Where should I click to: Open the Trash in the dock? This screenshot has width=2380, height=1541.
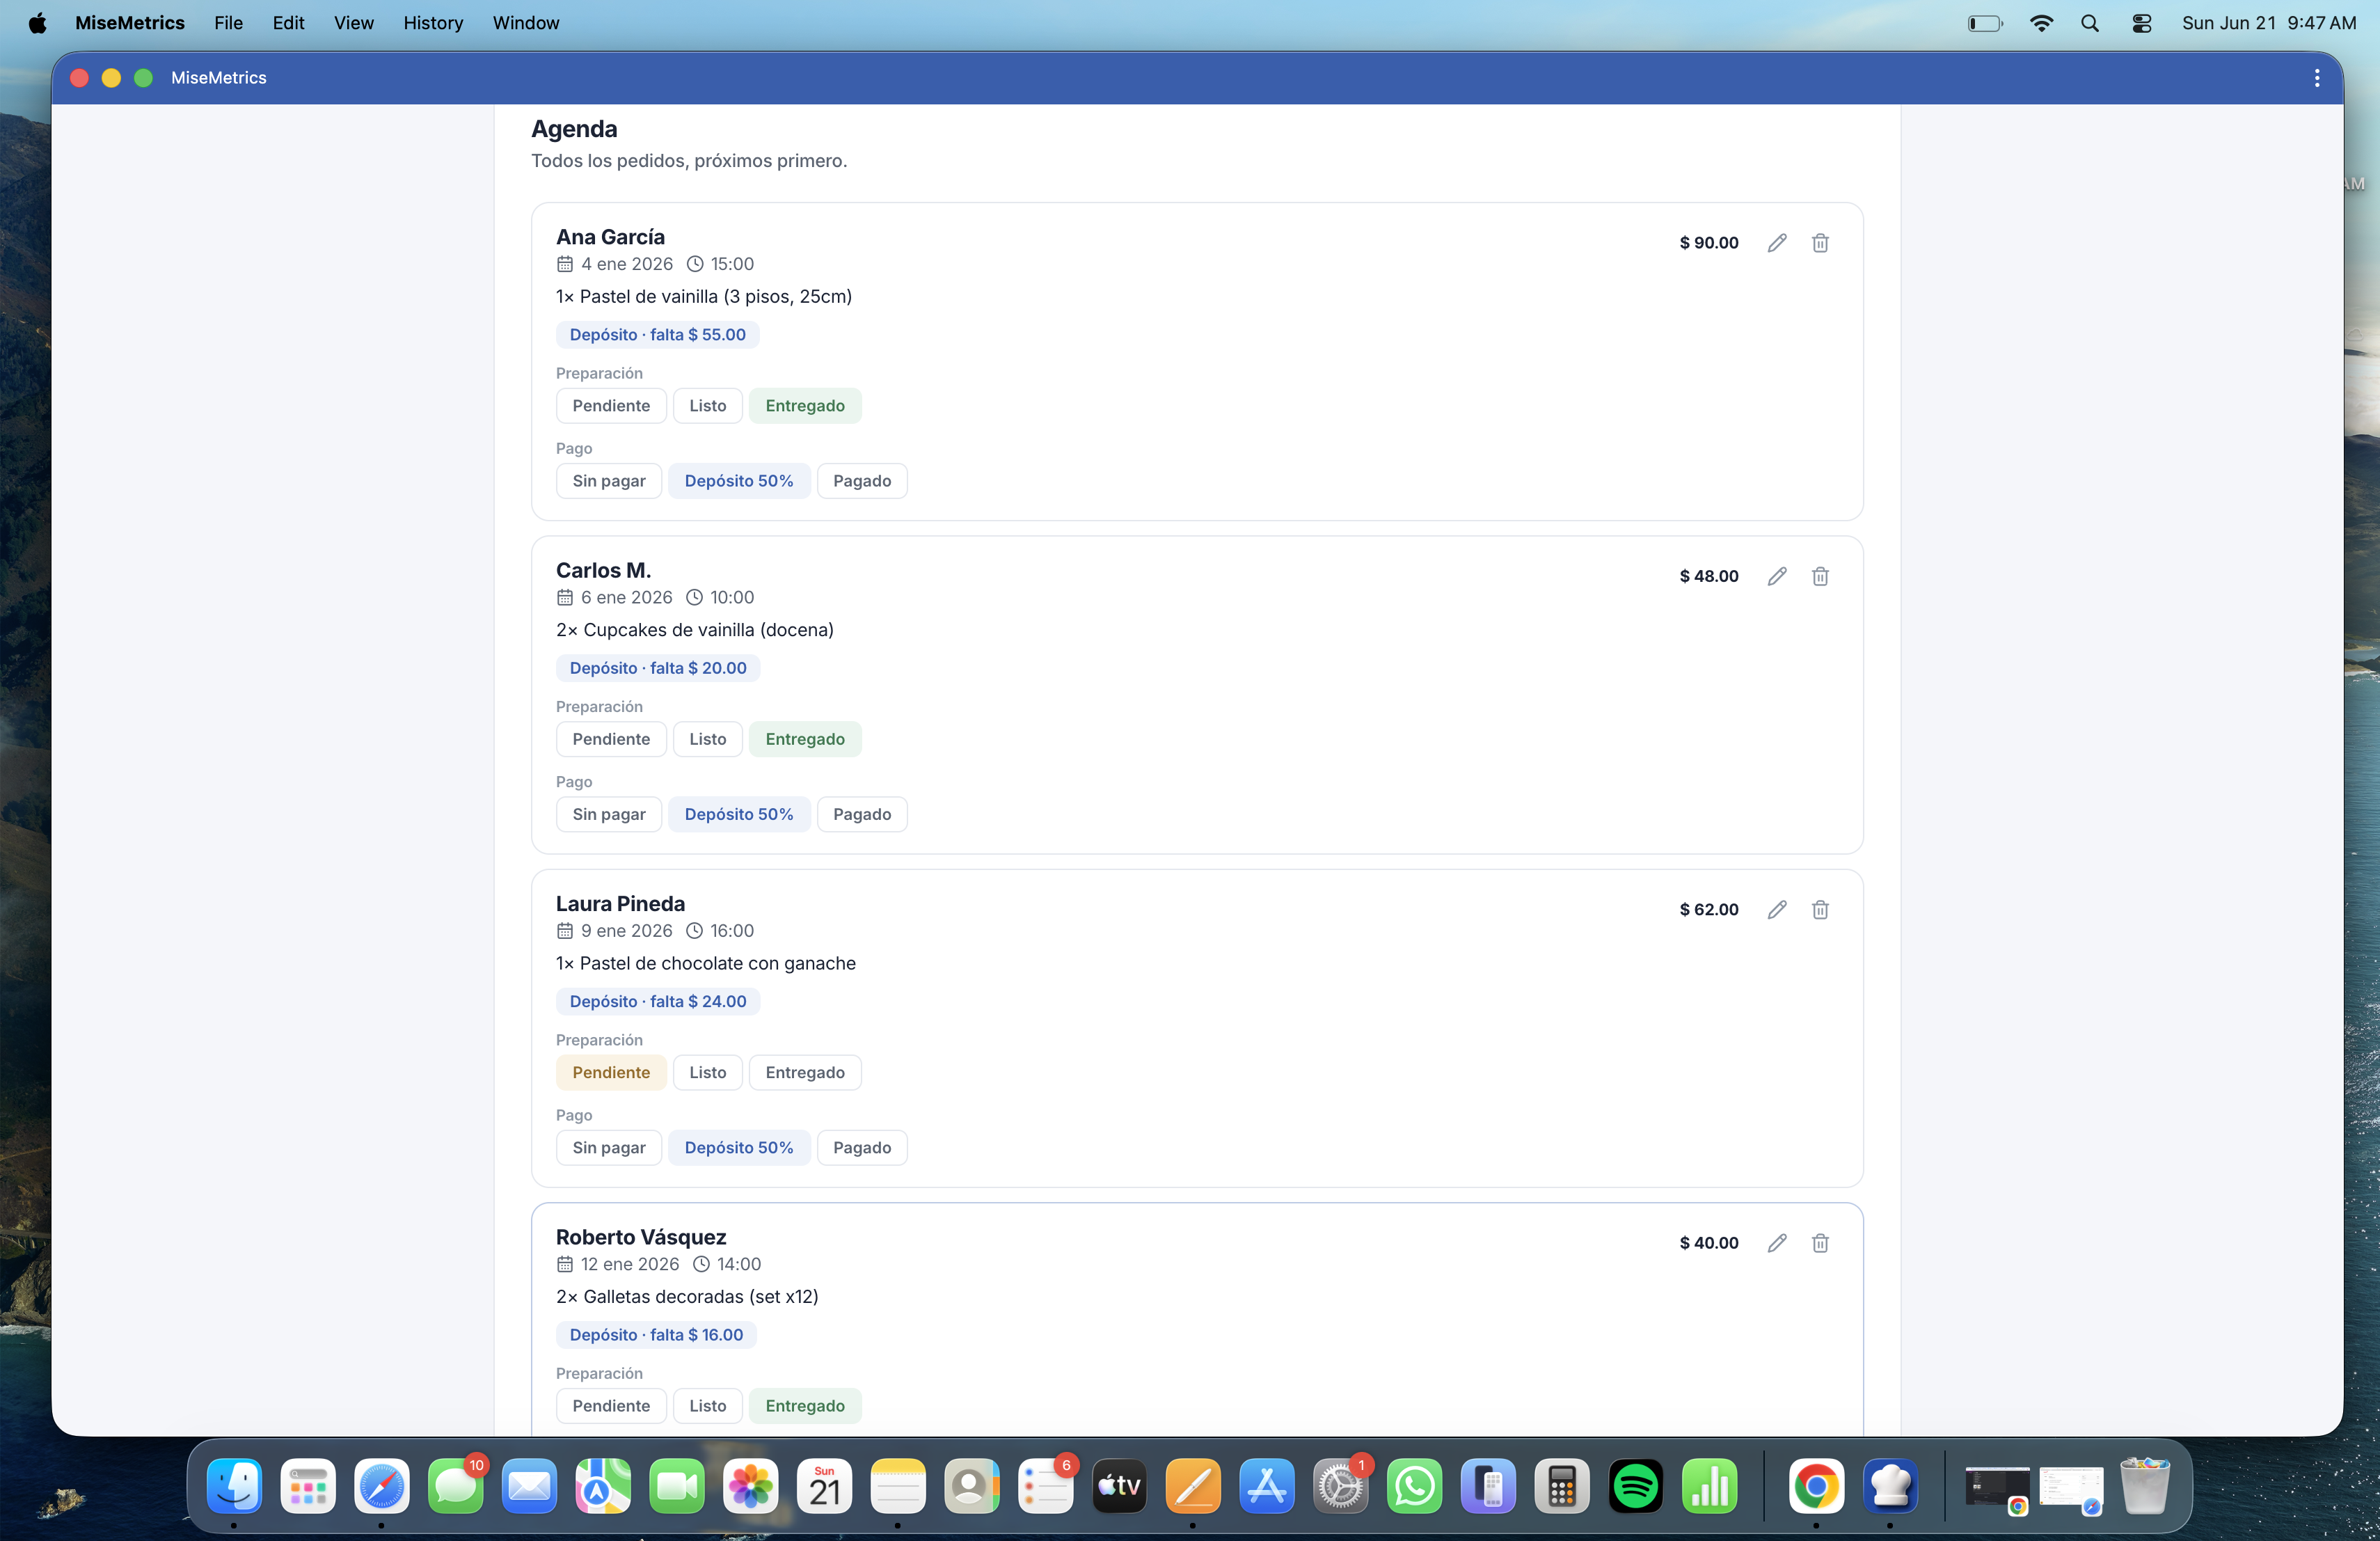pos(2144,1486)
